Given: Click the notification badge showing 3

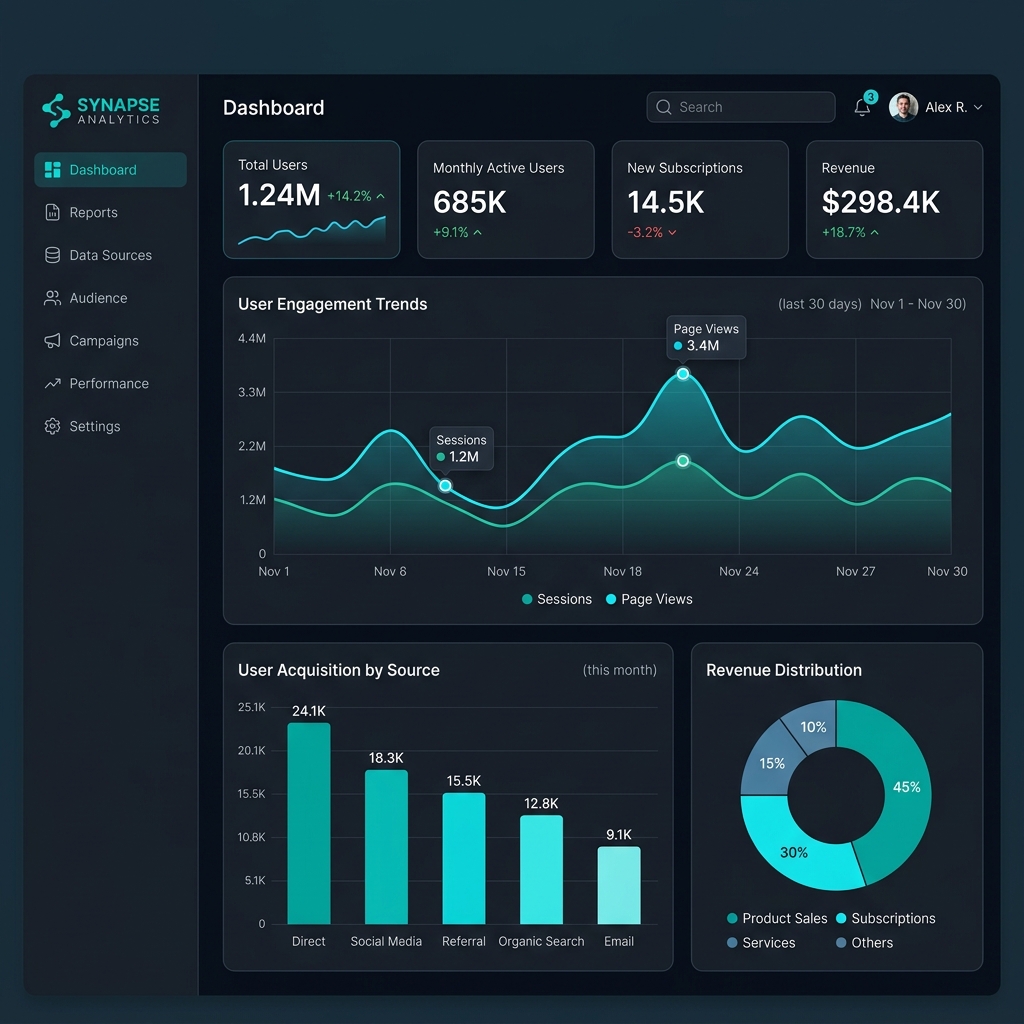Looking at the screenshot, I should tap(871, 97).
